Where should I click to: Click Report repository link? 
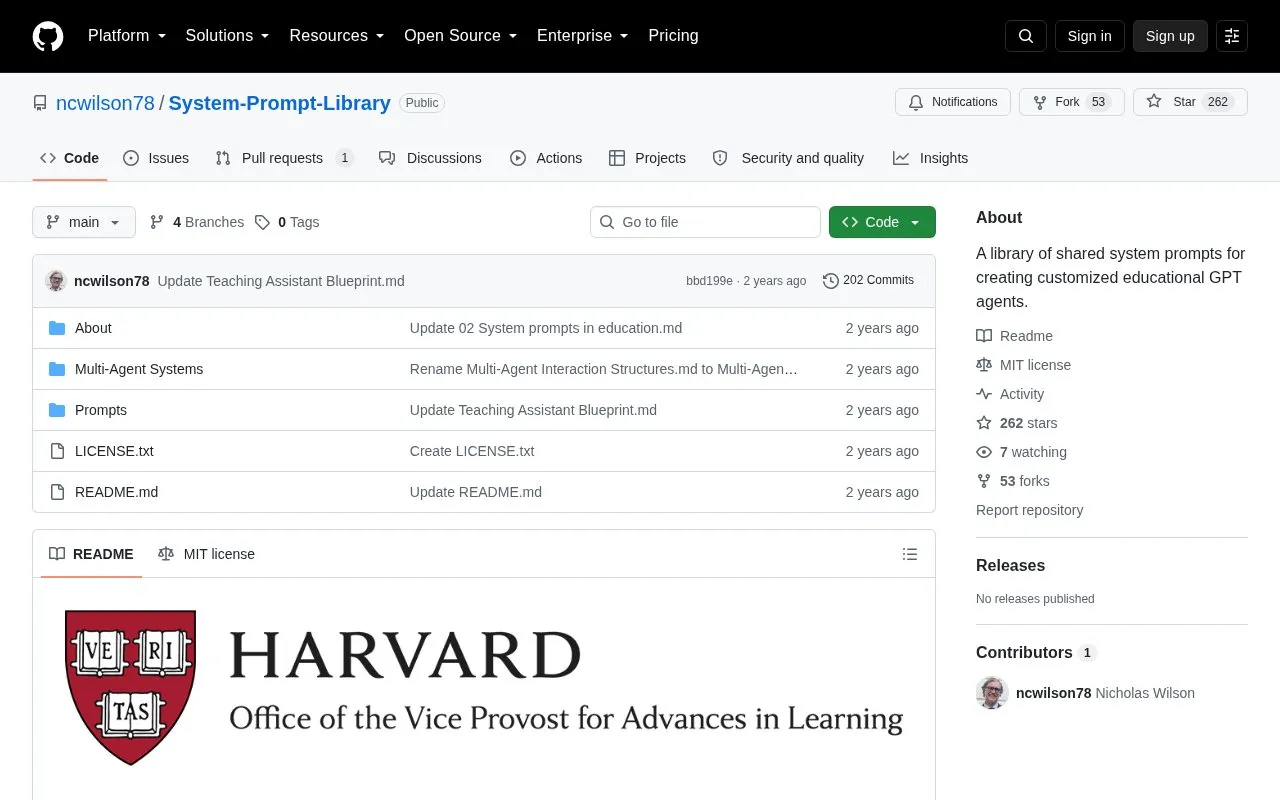1029,510
